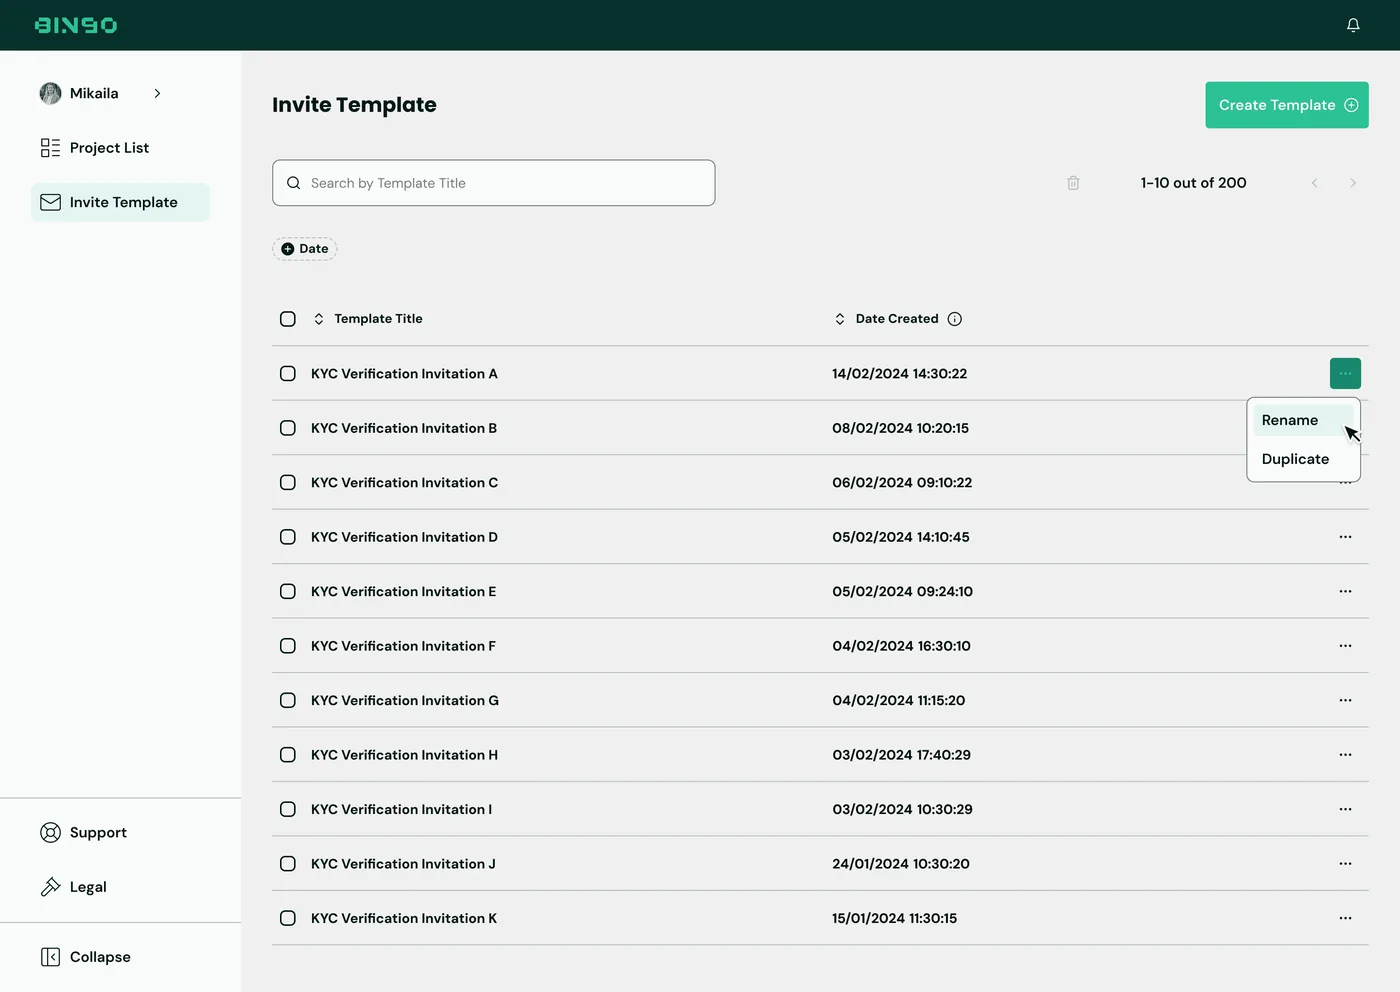Toggle the select-all templates checkbox
The height and width of the screenshot is (992, 1400).
coord(288,319)
